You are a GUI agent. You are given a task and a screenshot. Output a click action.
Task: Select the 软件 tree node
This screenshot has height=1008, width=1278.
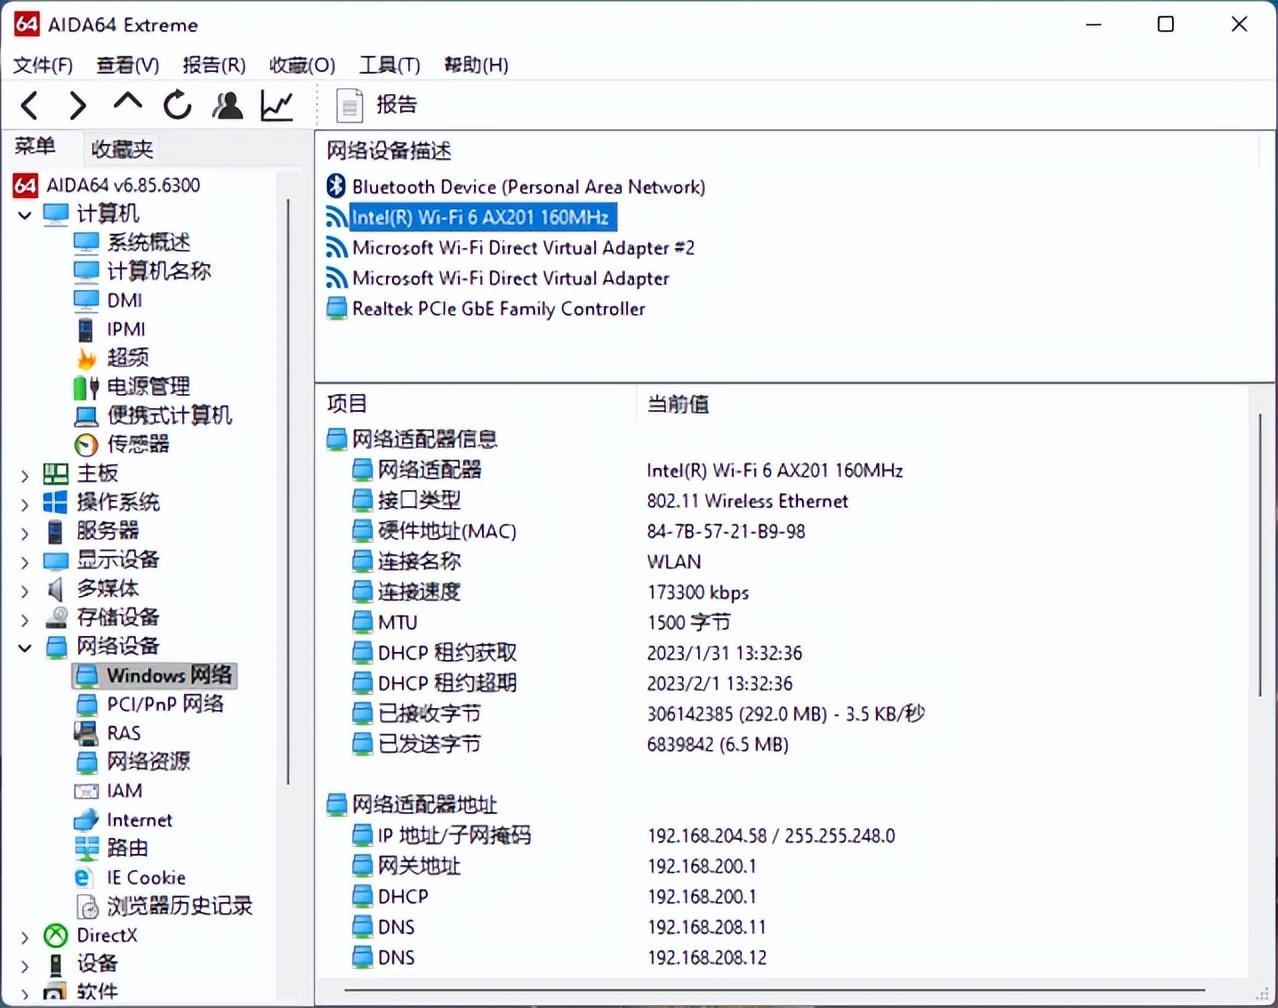coord(80,992)
